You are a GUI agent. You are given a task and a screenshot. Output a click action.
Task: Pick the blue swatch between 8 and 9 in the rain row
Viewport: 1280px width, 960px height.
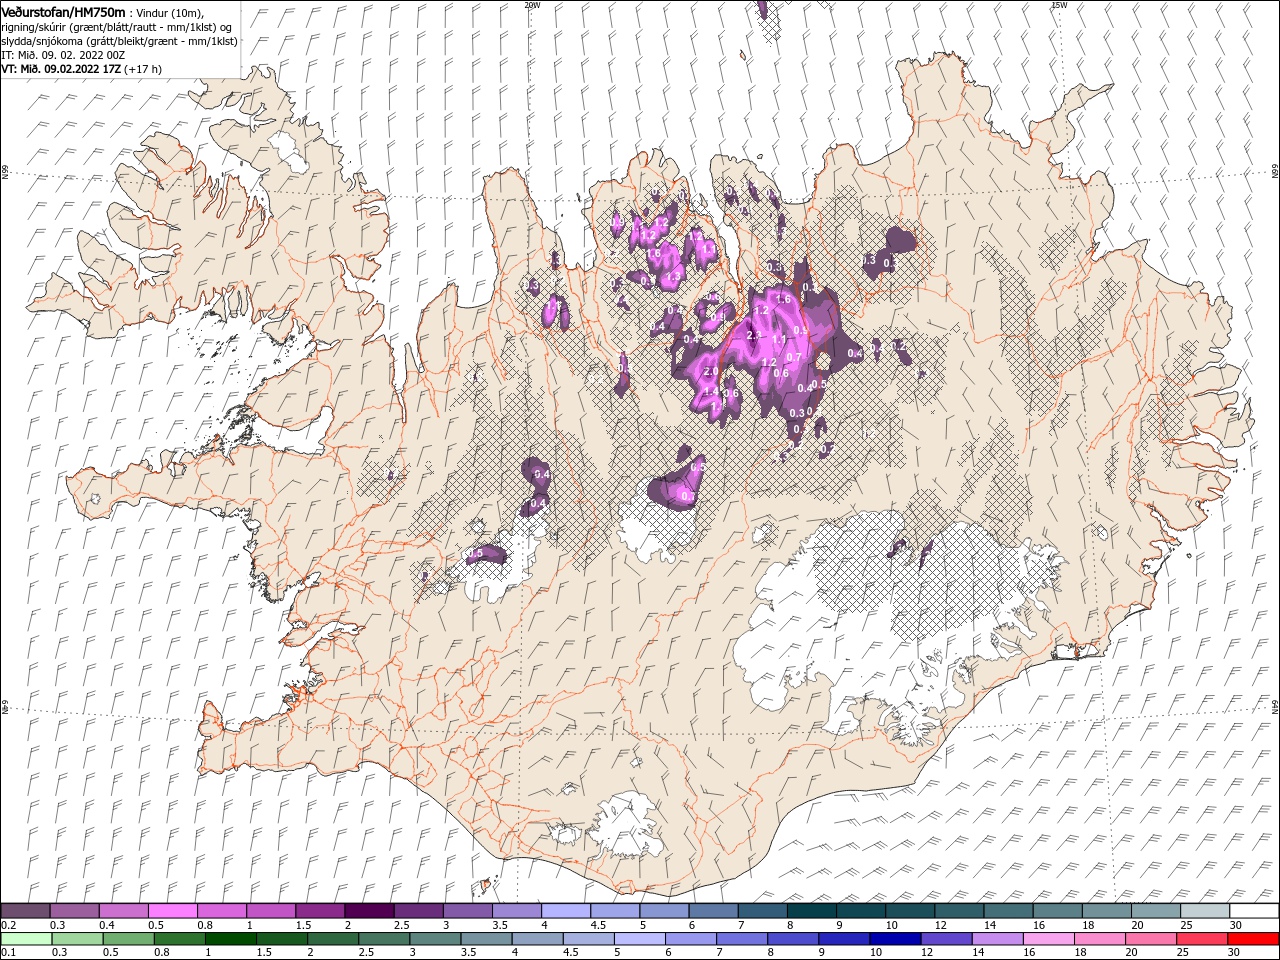pos(792,939)
